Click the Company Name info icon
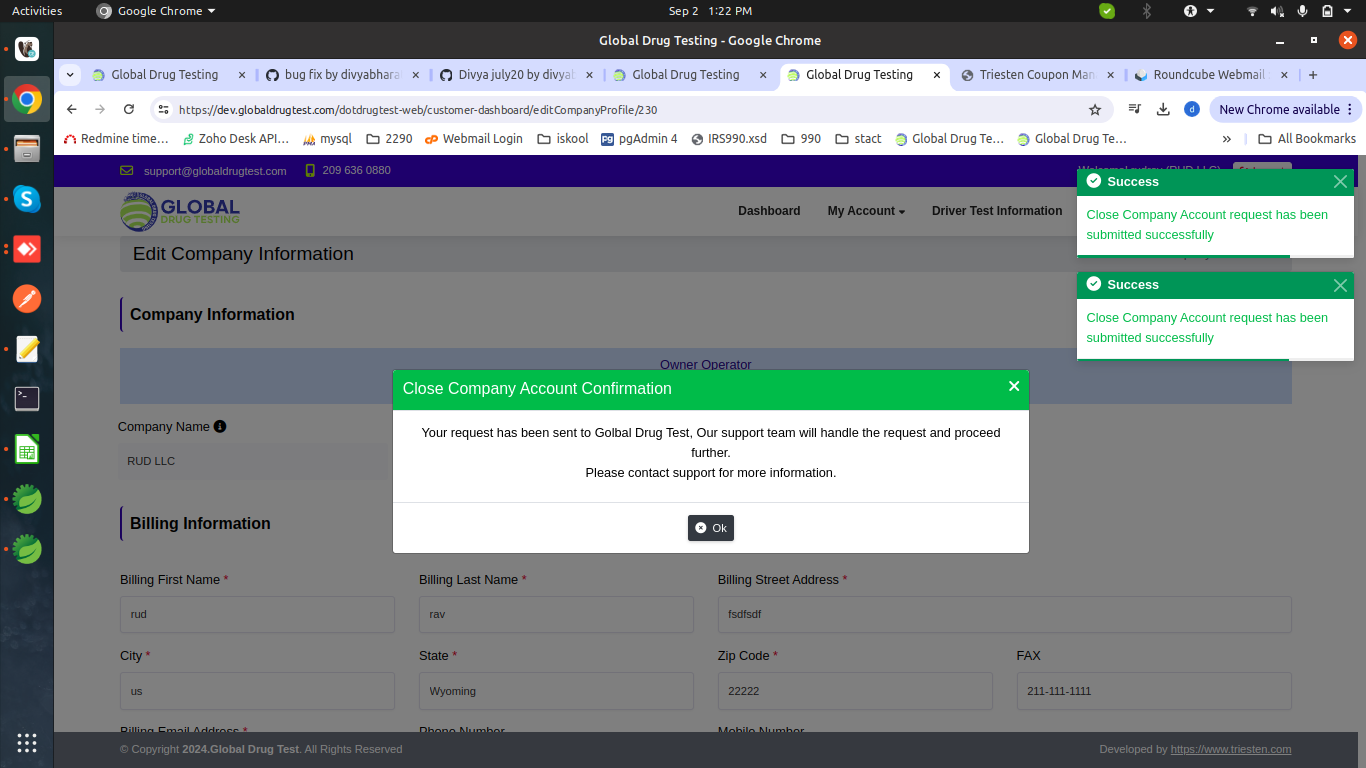Screen dimensions: 1366x768 [220, 426]
